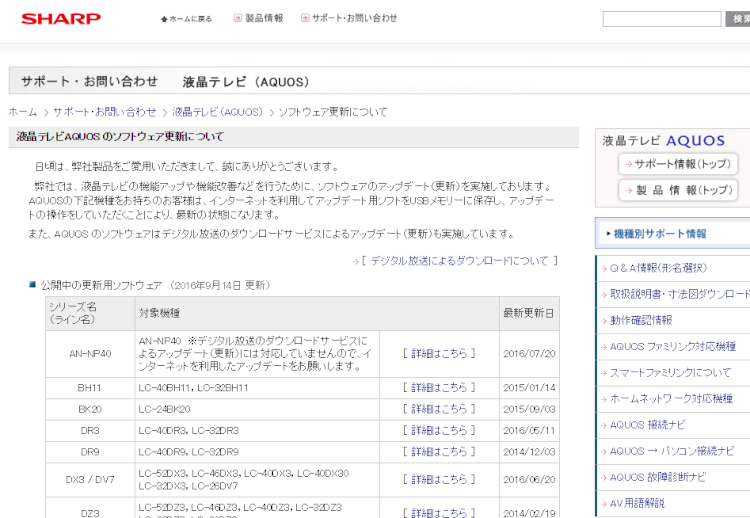Open 液晶テレビ(AQUOS) breadcrumb link
Viewport: 750px width, 518px height.
click(217, 112)
